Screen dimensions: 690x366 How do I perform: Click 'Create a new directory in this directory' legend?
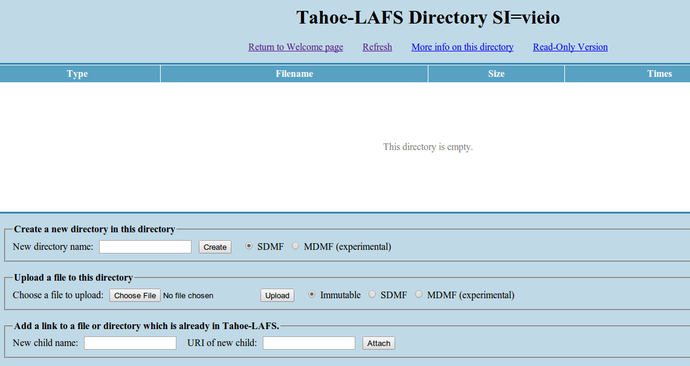[x=94, y=229]
